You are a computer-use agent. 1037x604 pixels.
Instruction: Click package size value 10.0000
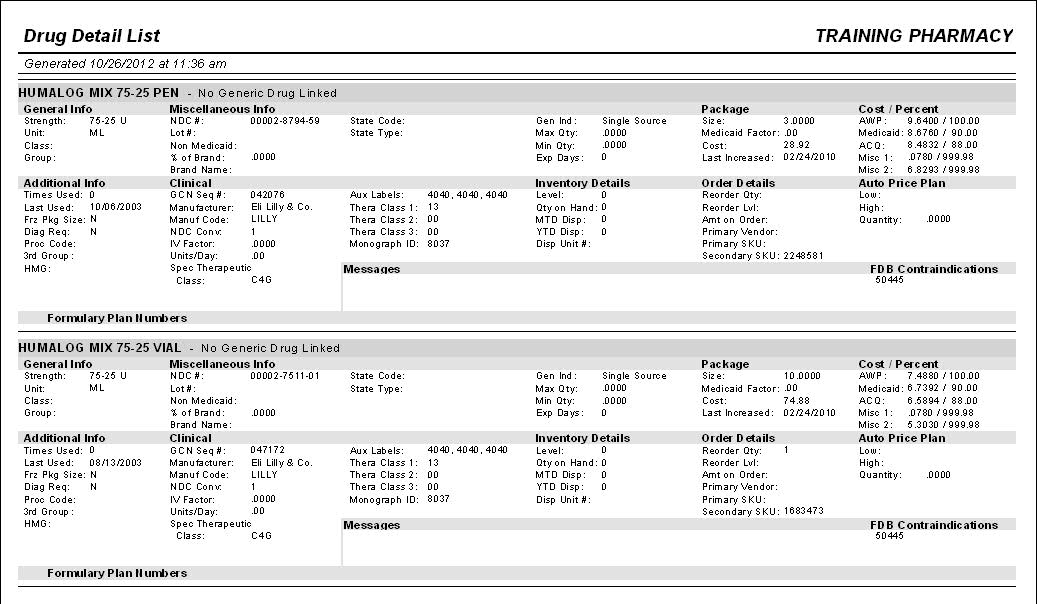pos(802,376)
